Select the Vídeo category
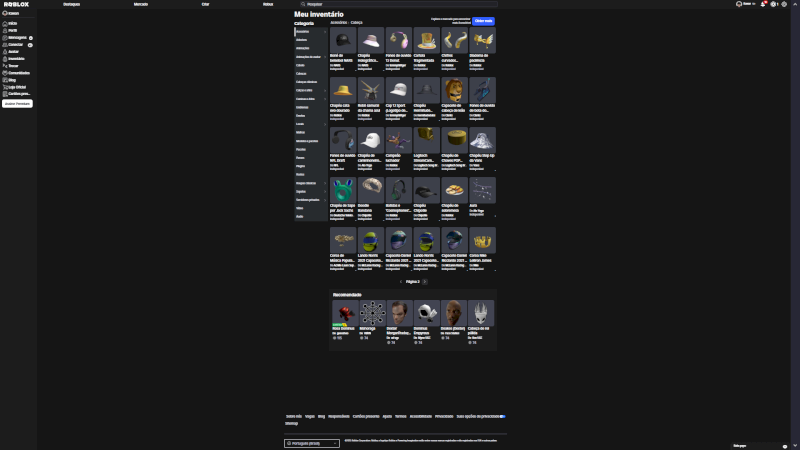Viewport: 800px width, 450px height. pos(299,208)
